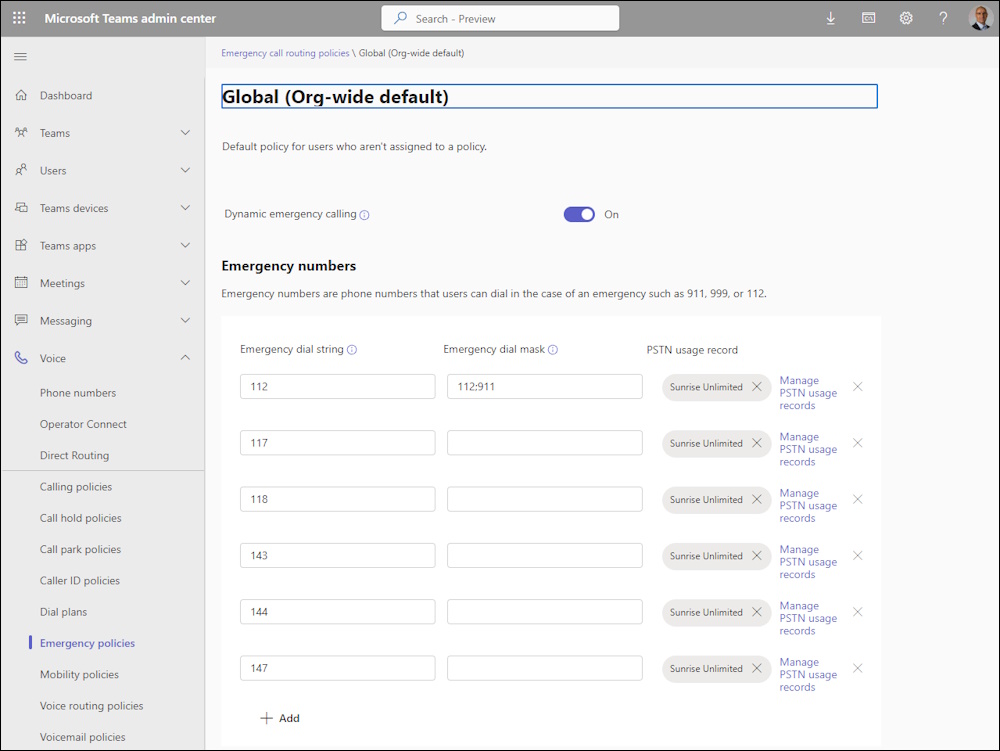
Task: Click the download icon in header
Action: (830, 18)
